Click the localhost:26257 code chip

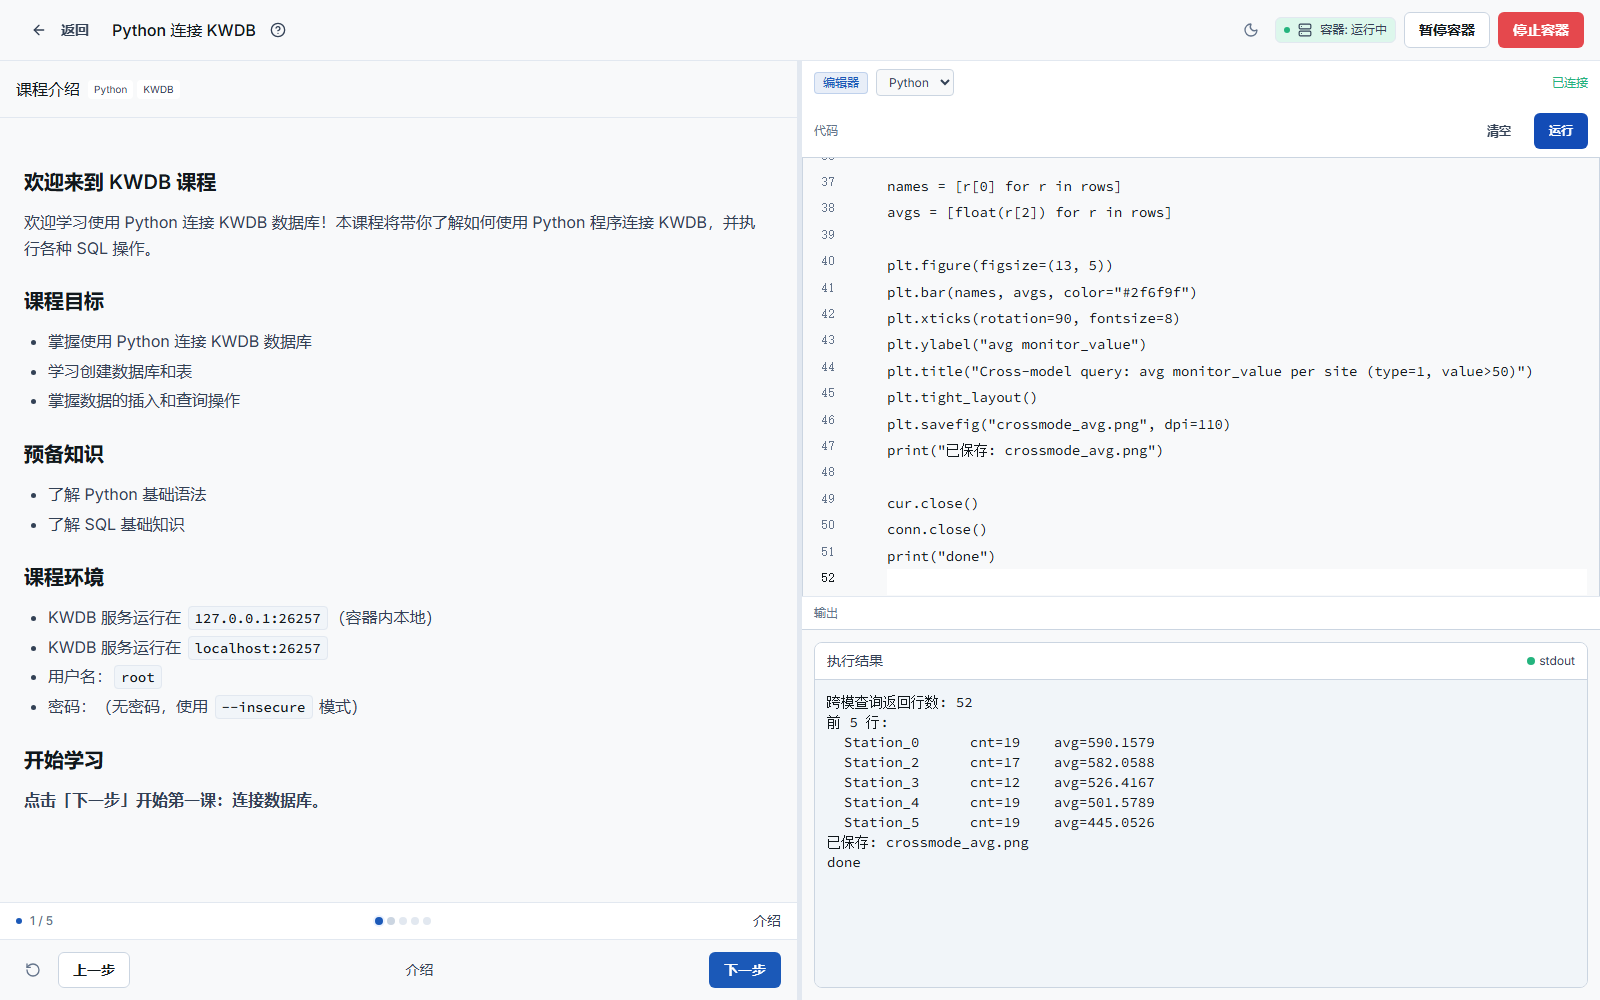[x=258, y=649]
